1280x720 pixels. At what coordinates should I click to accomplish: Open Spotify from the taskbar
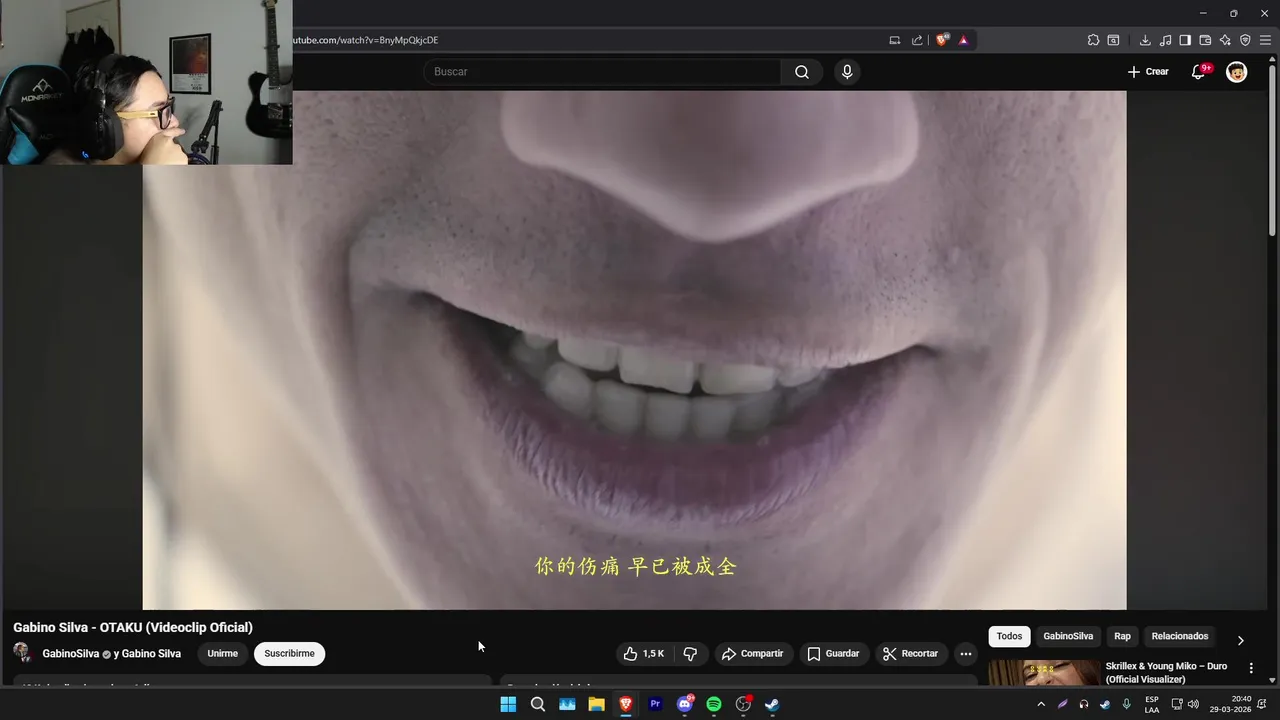click(714, 704)
